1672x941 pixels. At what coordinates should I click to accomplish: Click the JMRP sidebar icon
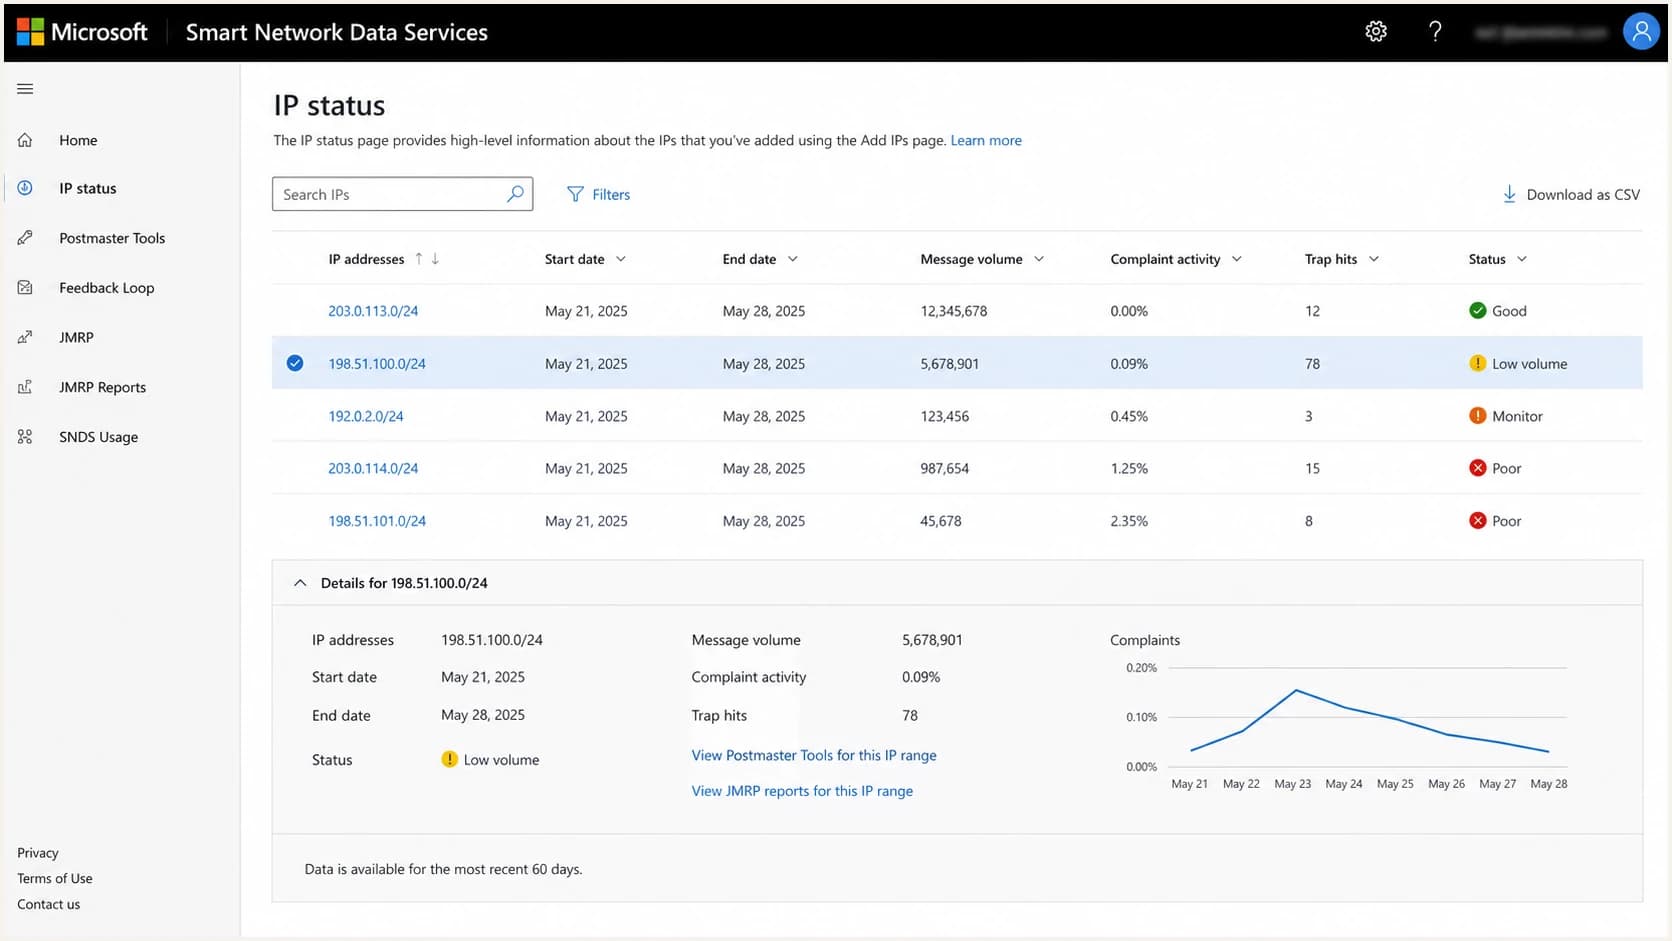click(25, 337)
